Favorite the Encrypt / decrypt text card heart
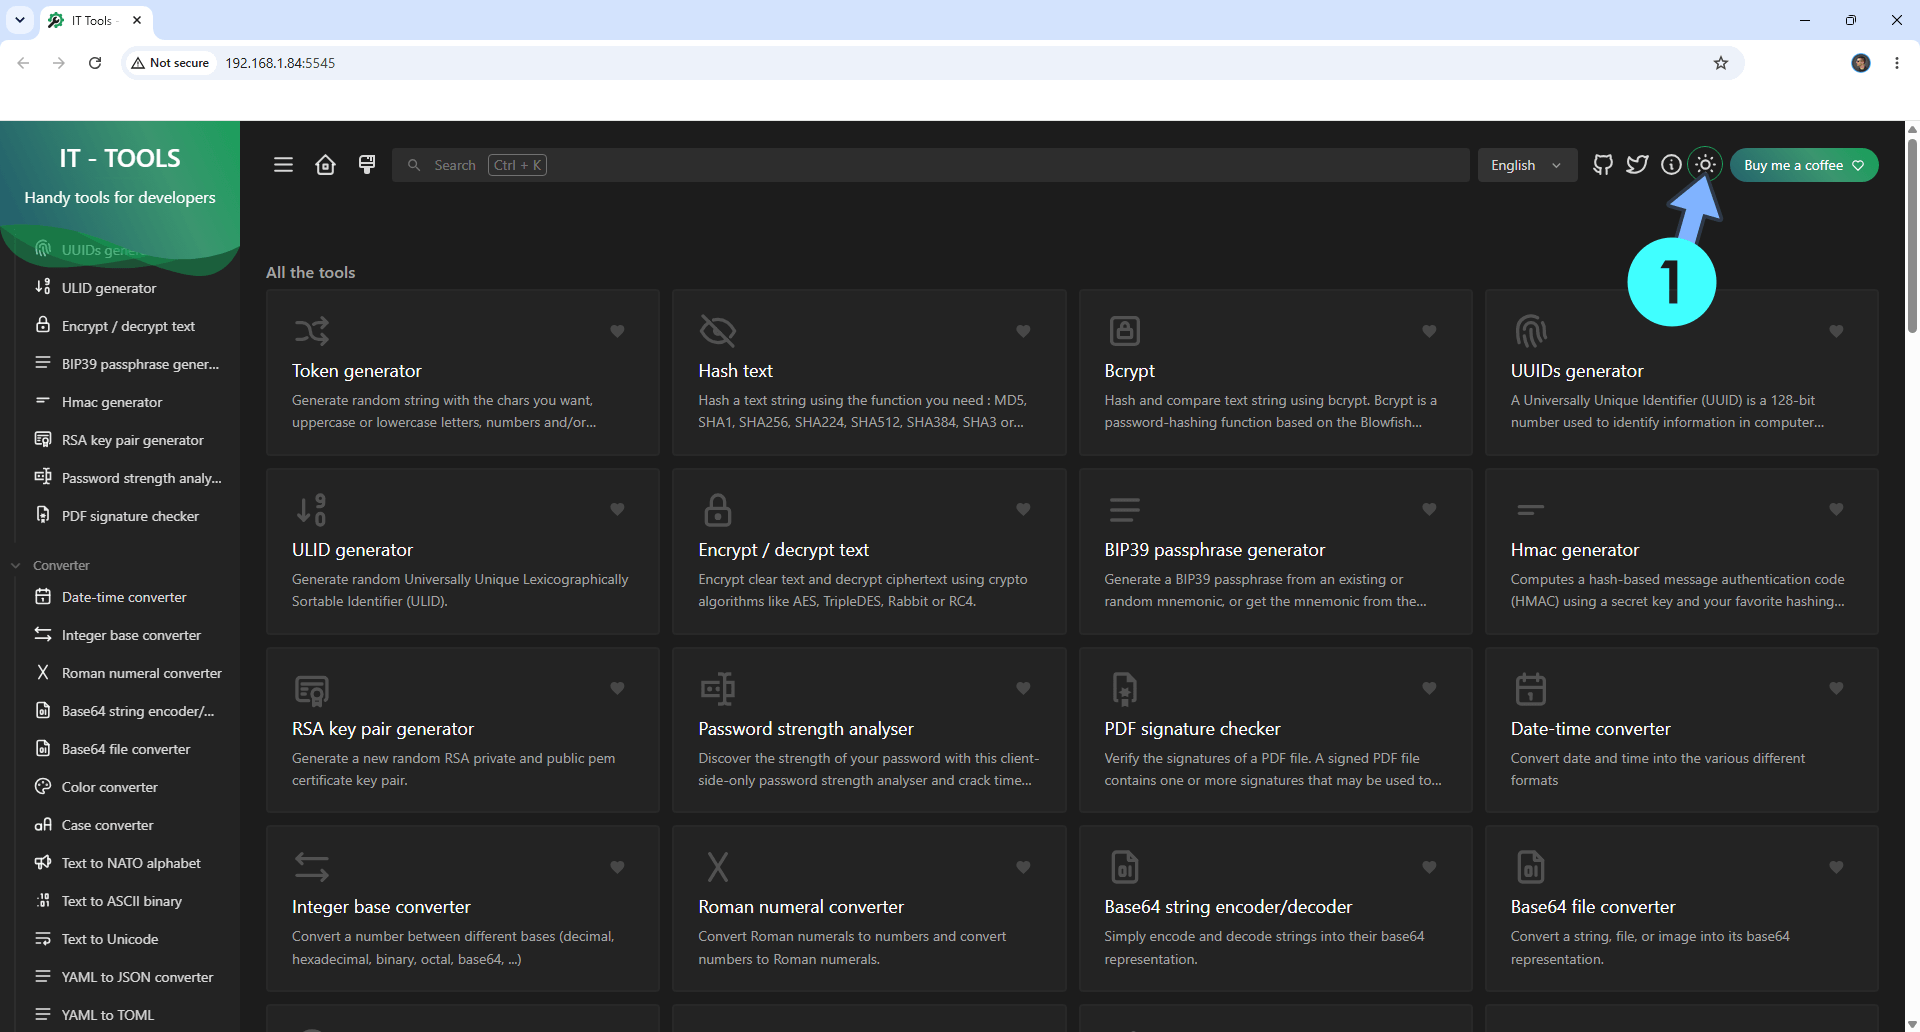Screen dimensions: 1920x1032 [x=1023, y=509]
